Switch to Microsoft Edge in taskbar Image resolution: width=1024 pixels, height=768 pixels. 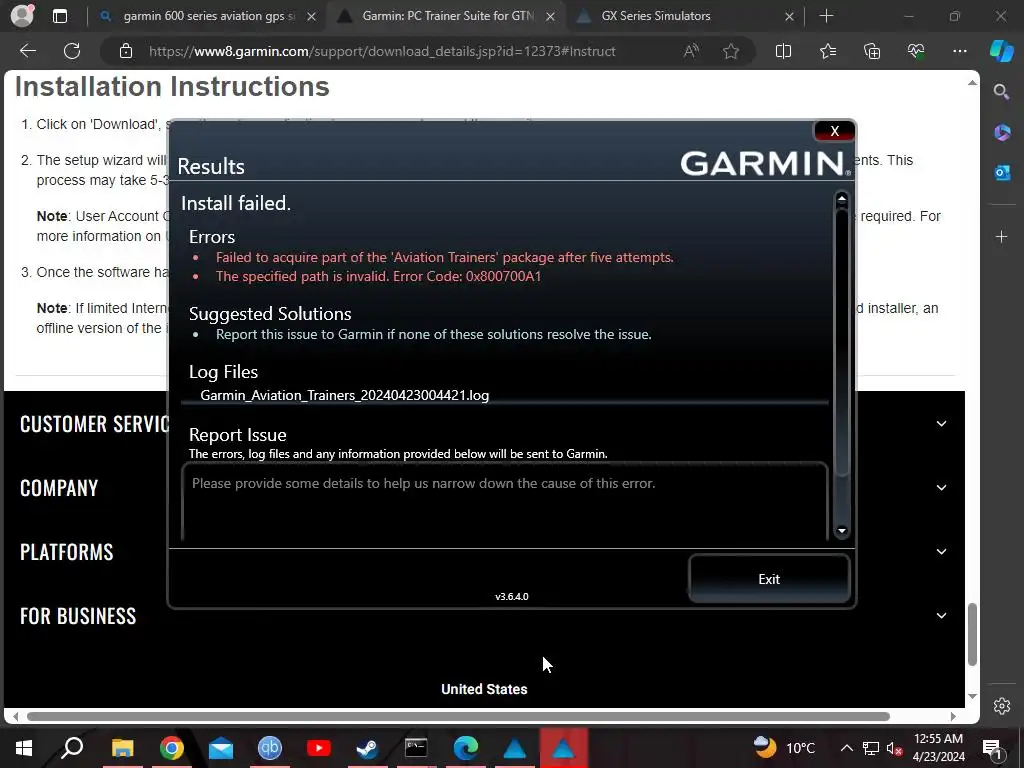point(466,748)
